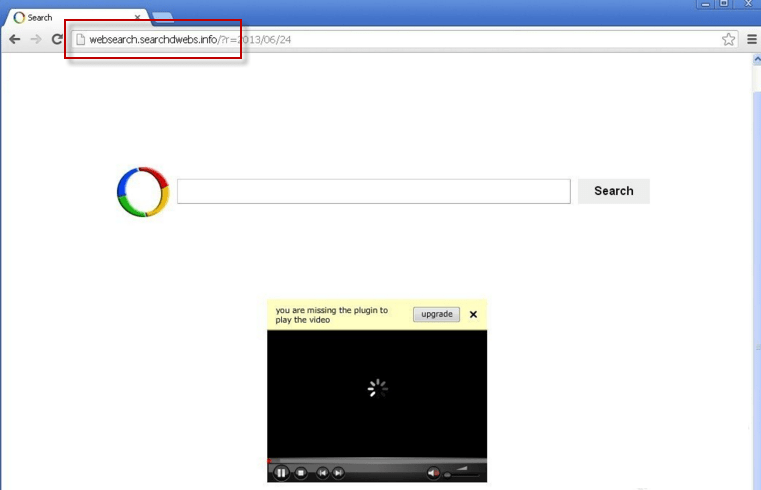Viewport: 761px width, 490px height.
Task: Stop the video playback
Action: (301, 473)
